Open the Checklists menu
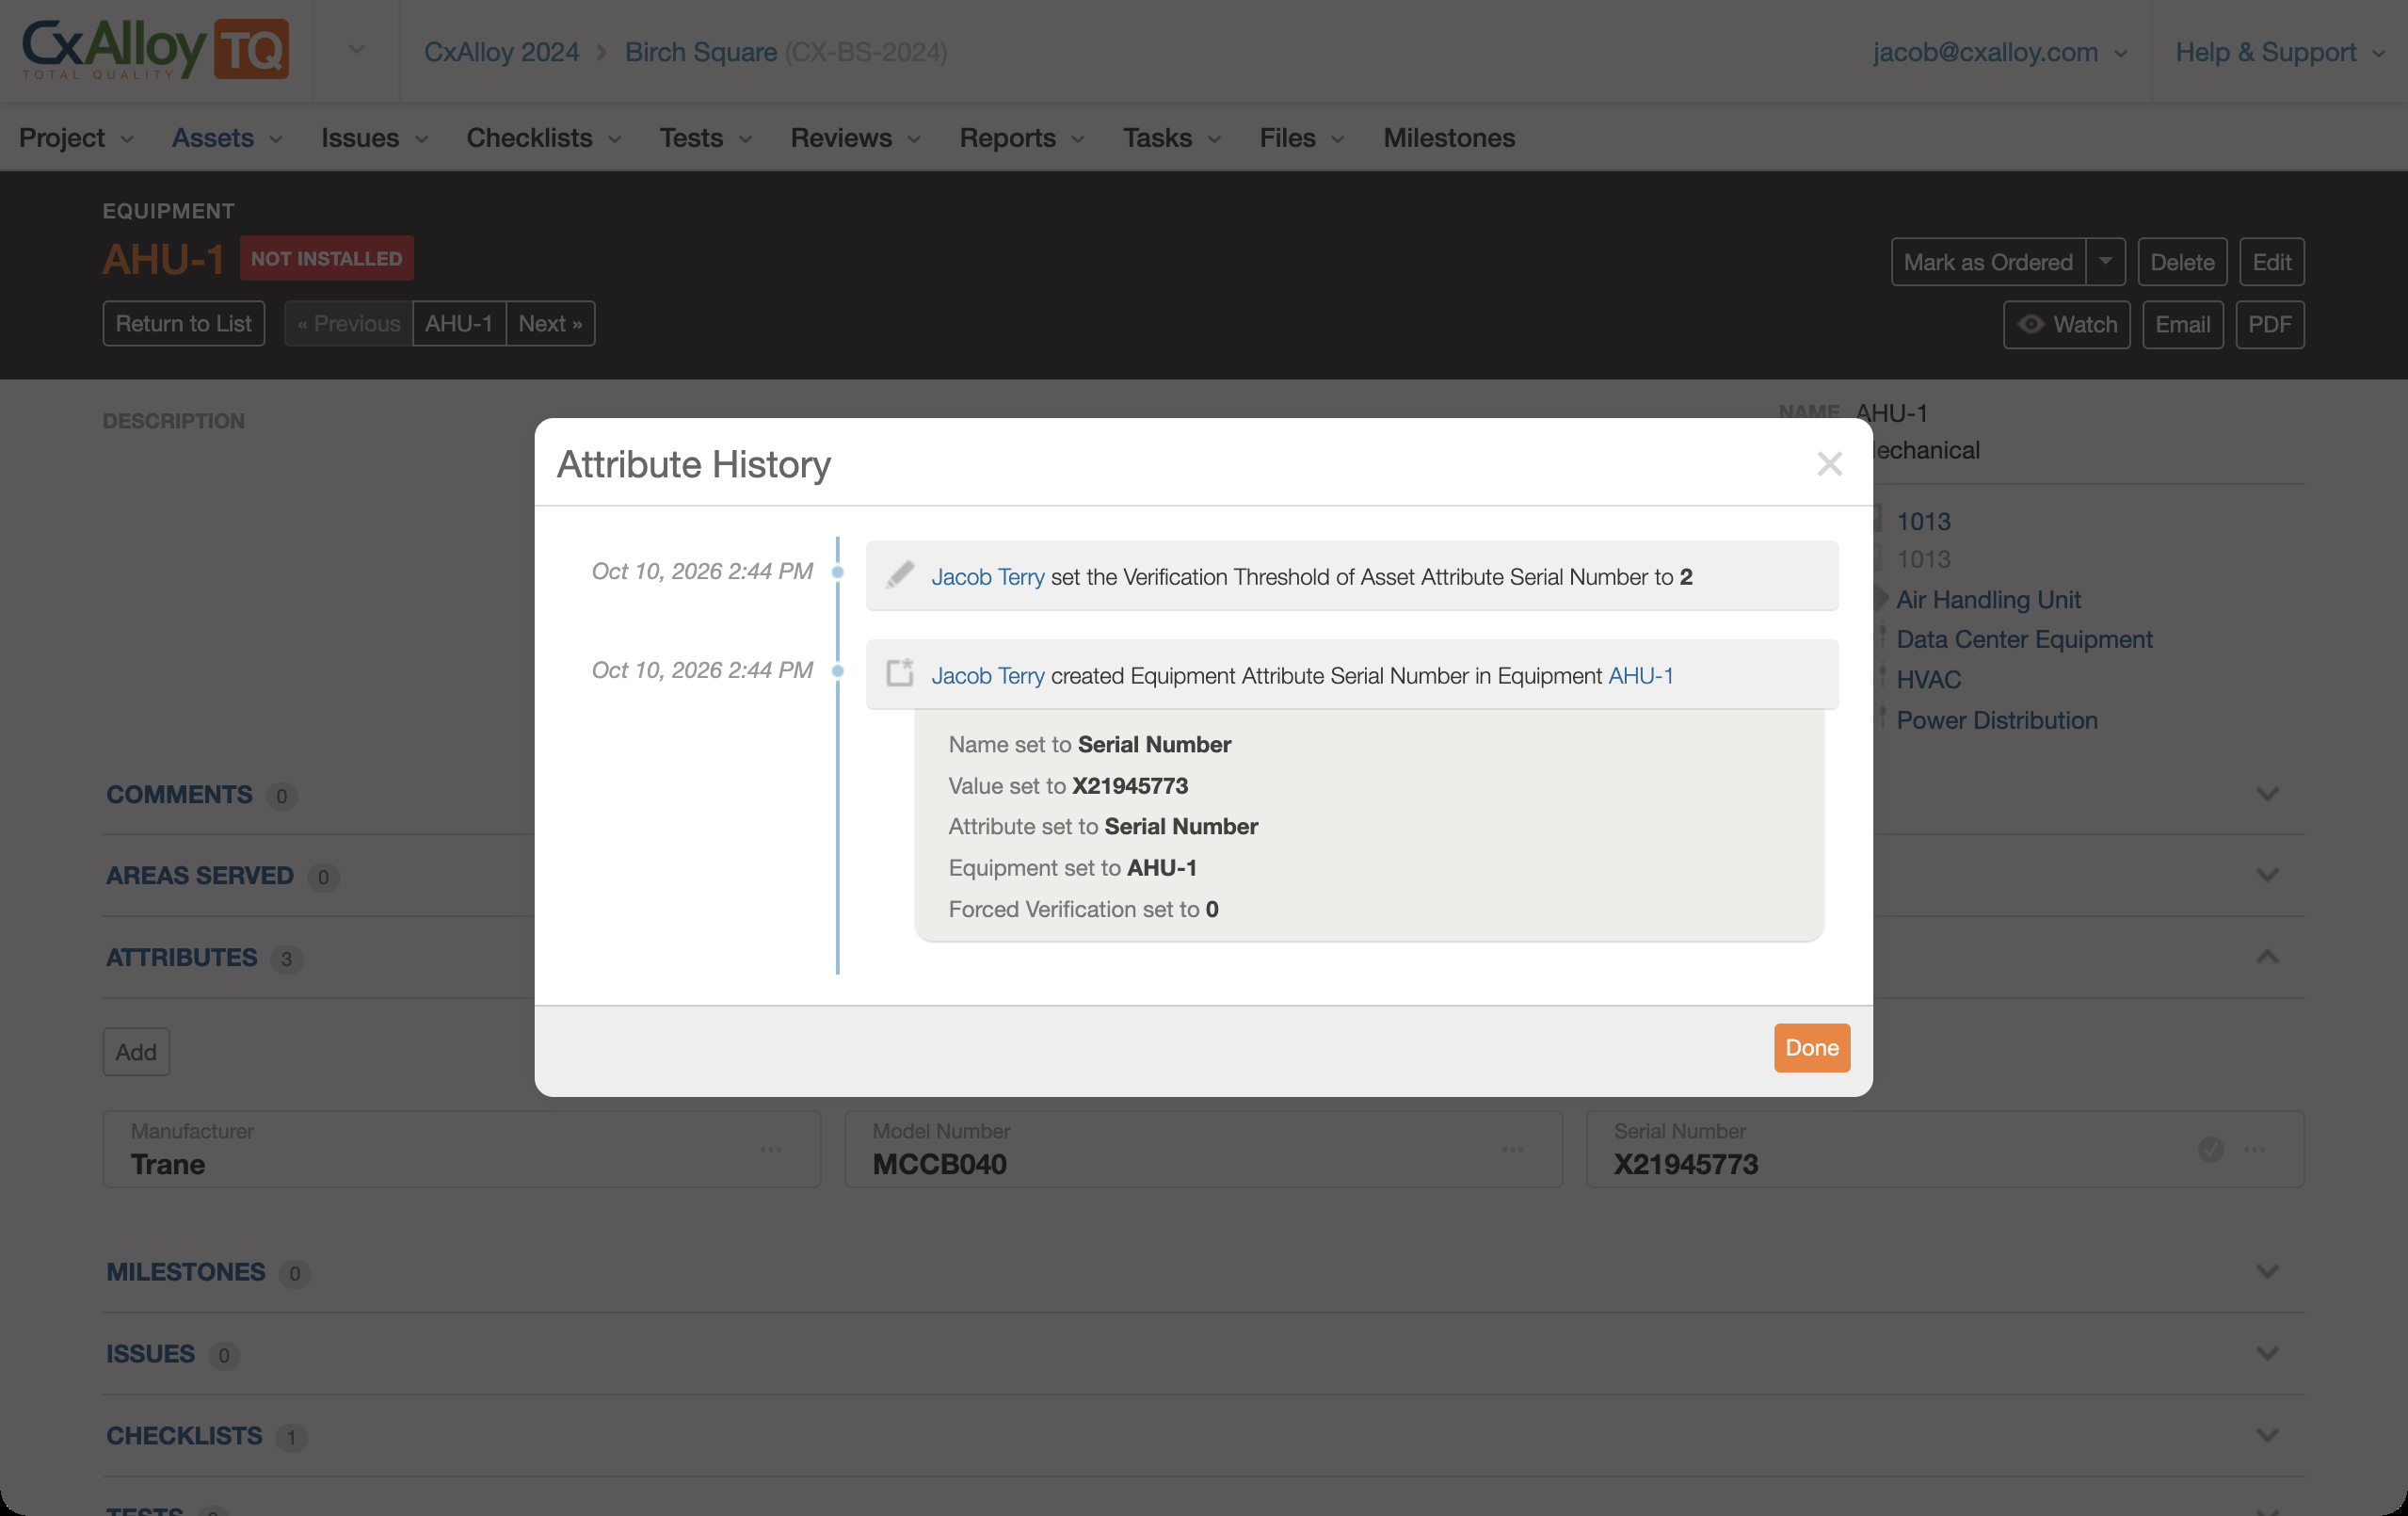 (x=543, y=138)
